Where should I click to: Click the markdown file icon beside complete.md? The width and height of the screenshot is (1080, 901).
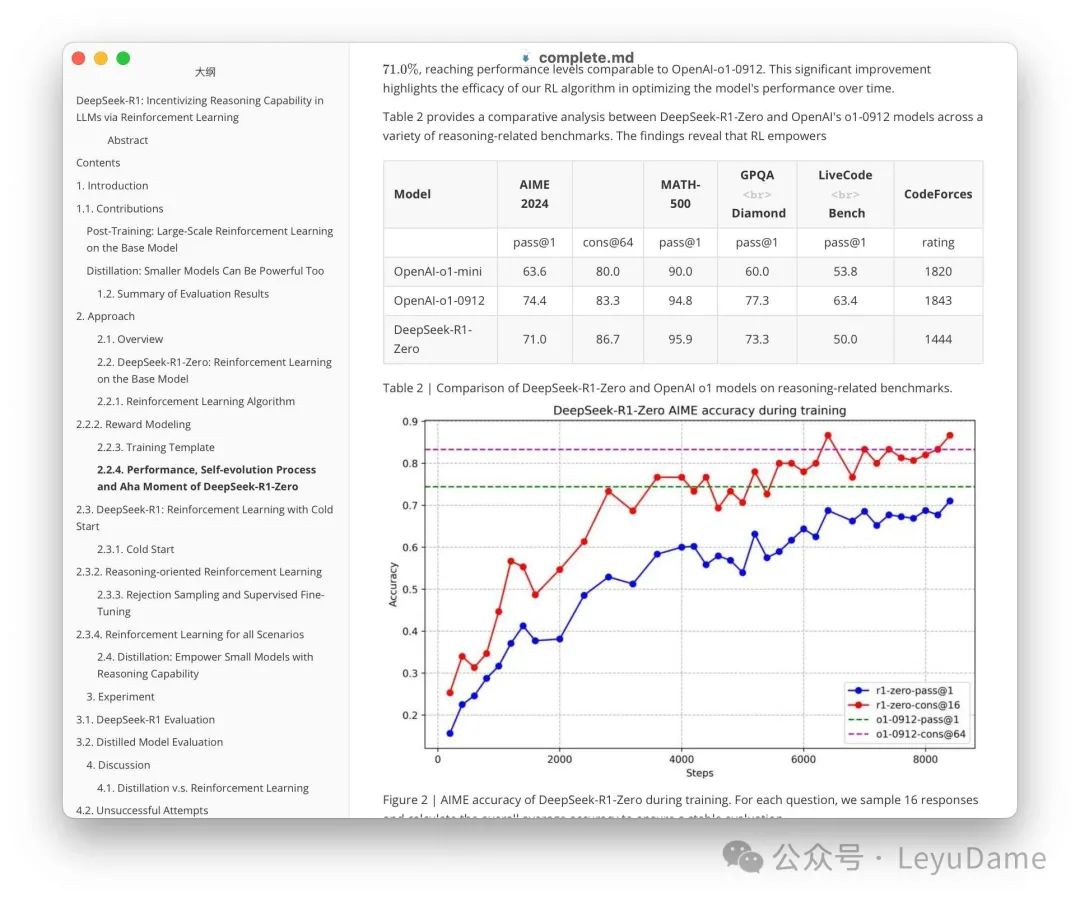(526, 57)
